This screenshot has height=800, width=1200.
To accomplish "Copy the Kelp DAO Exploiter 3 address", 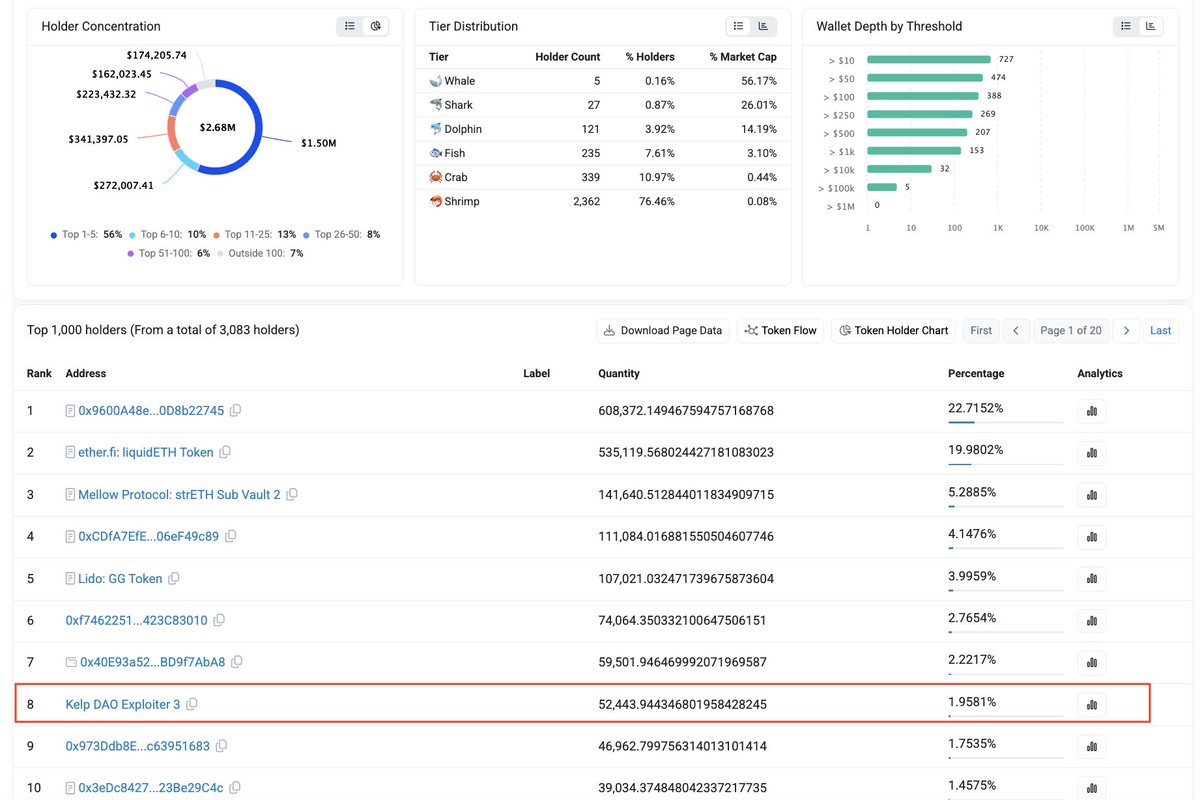I will [192, 705].
